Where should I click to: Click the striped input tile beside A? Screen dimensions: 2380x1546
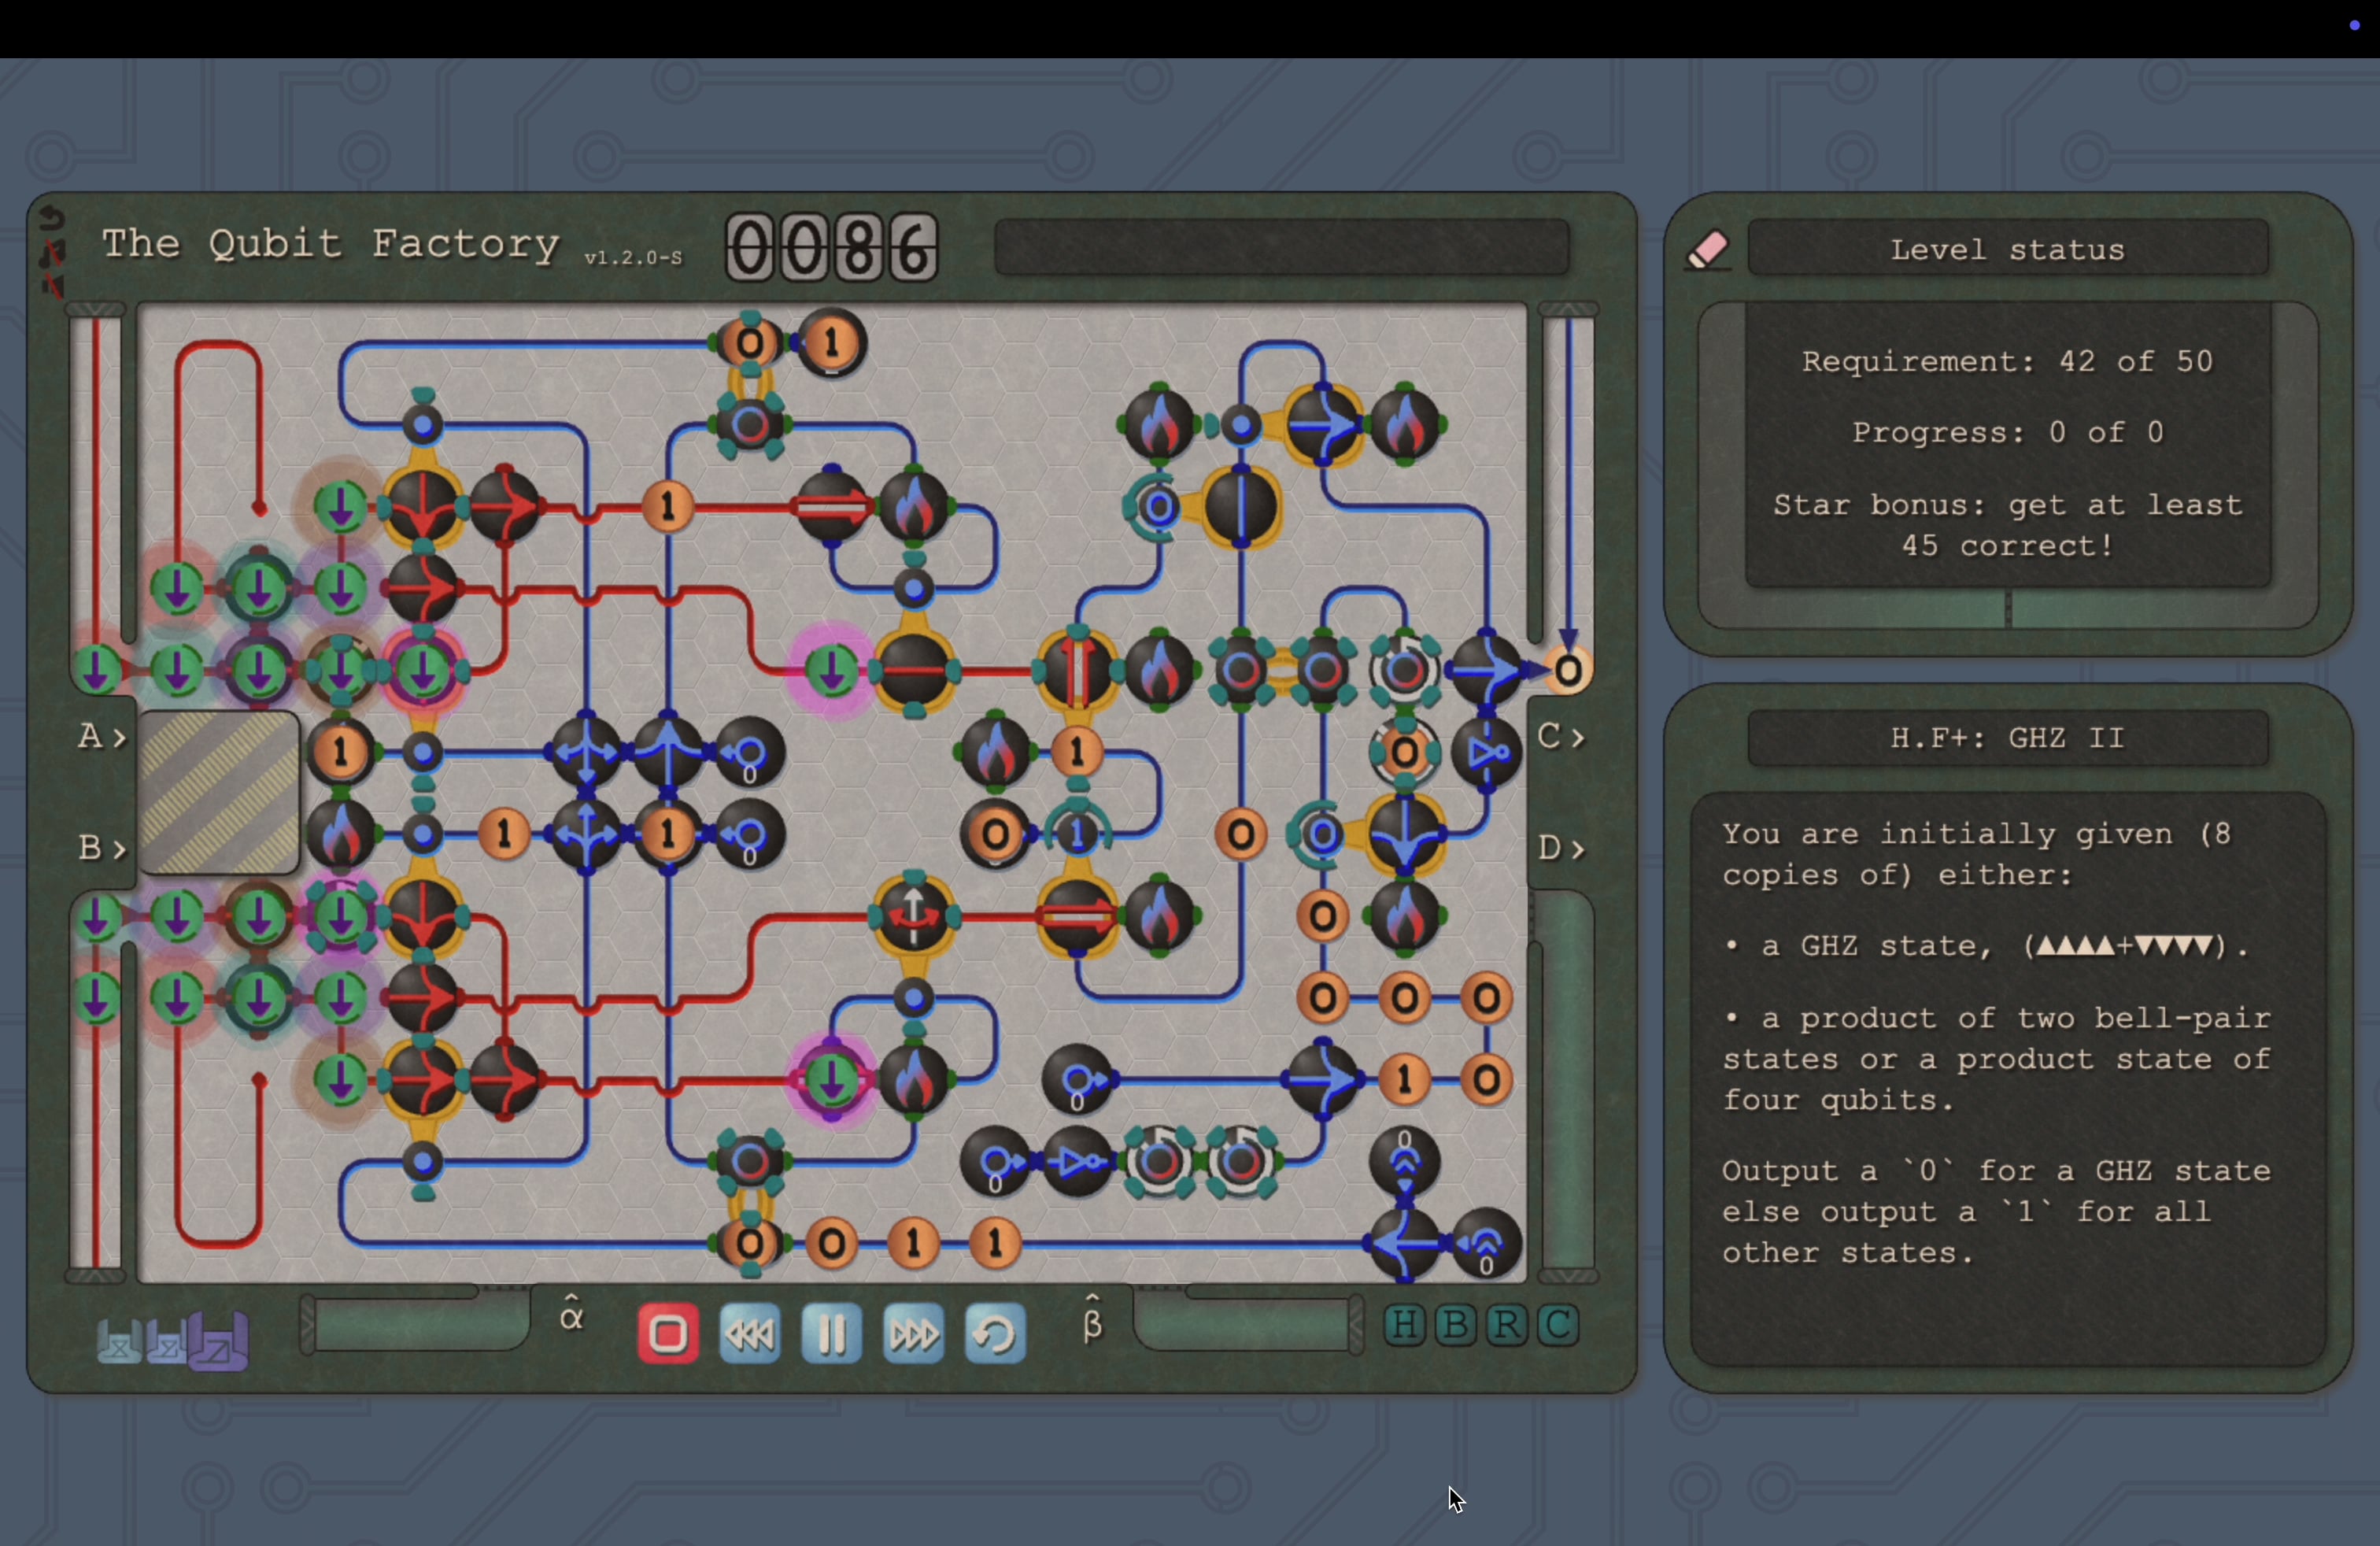click(219, 791)
